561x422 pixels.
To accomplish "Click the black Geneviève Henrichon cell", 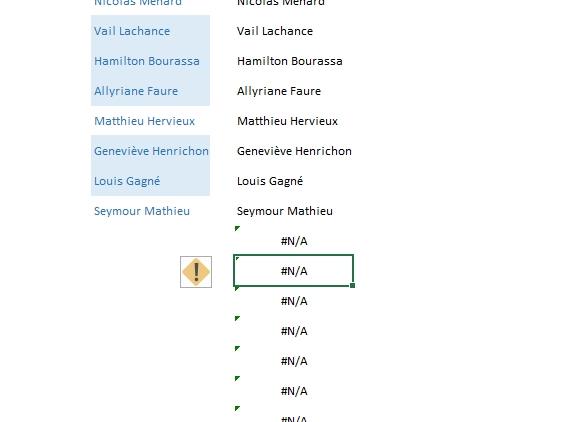I will coord(293,151).
